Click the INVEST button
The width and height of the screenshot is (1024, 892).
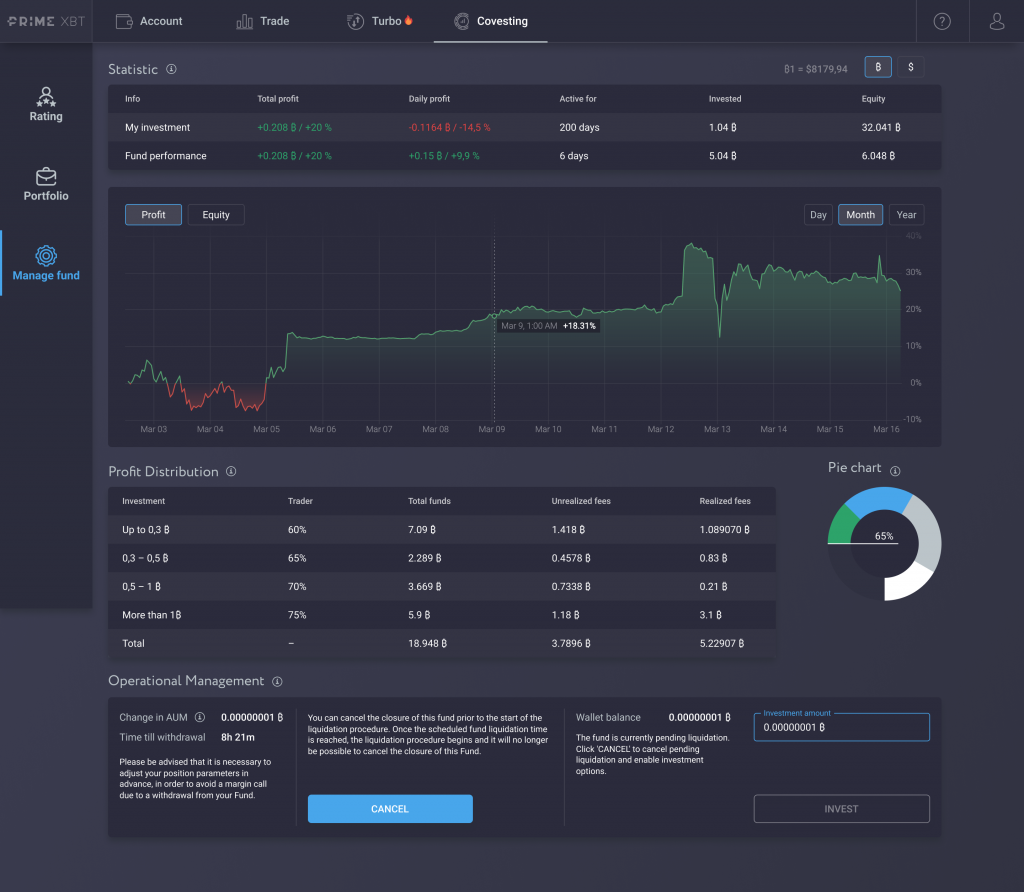click(x=841, y=808)
